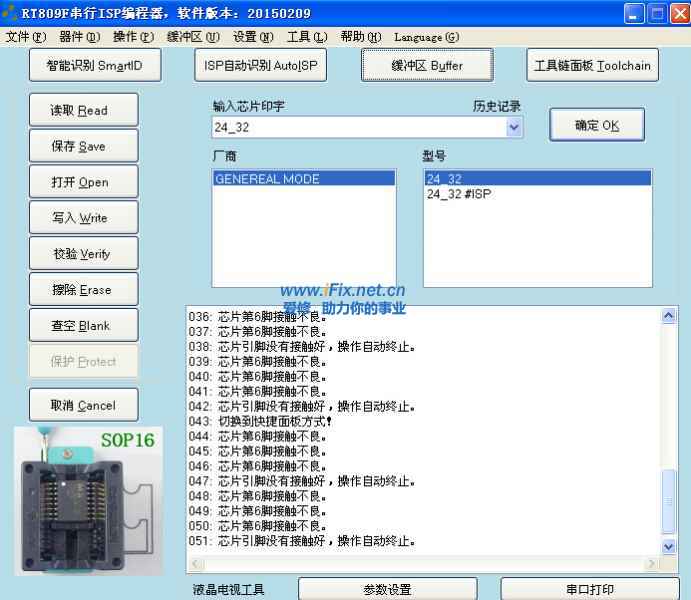Select log line 047 in the output
691x600 pixels.
pos(302,481)
